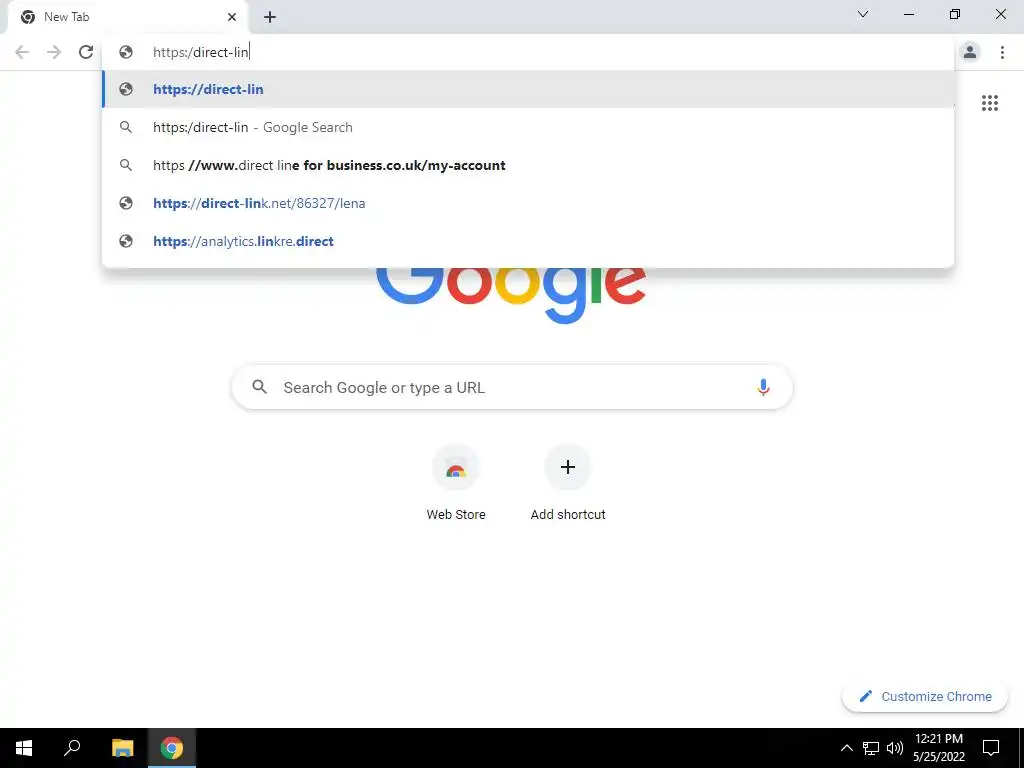This screenshot has width=1024, height=768.
Task: Select analytics.linkre.direct suggestion
Action: (528, 241)
